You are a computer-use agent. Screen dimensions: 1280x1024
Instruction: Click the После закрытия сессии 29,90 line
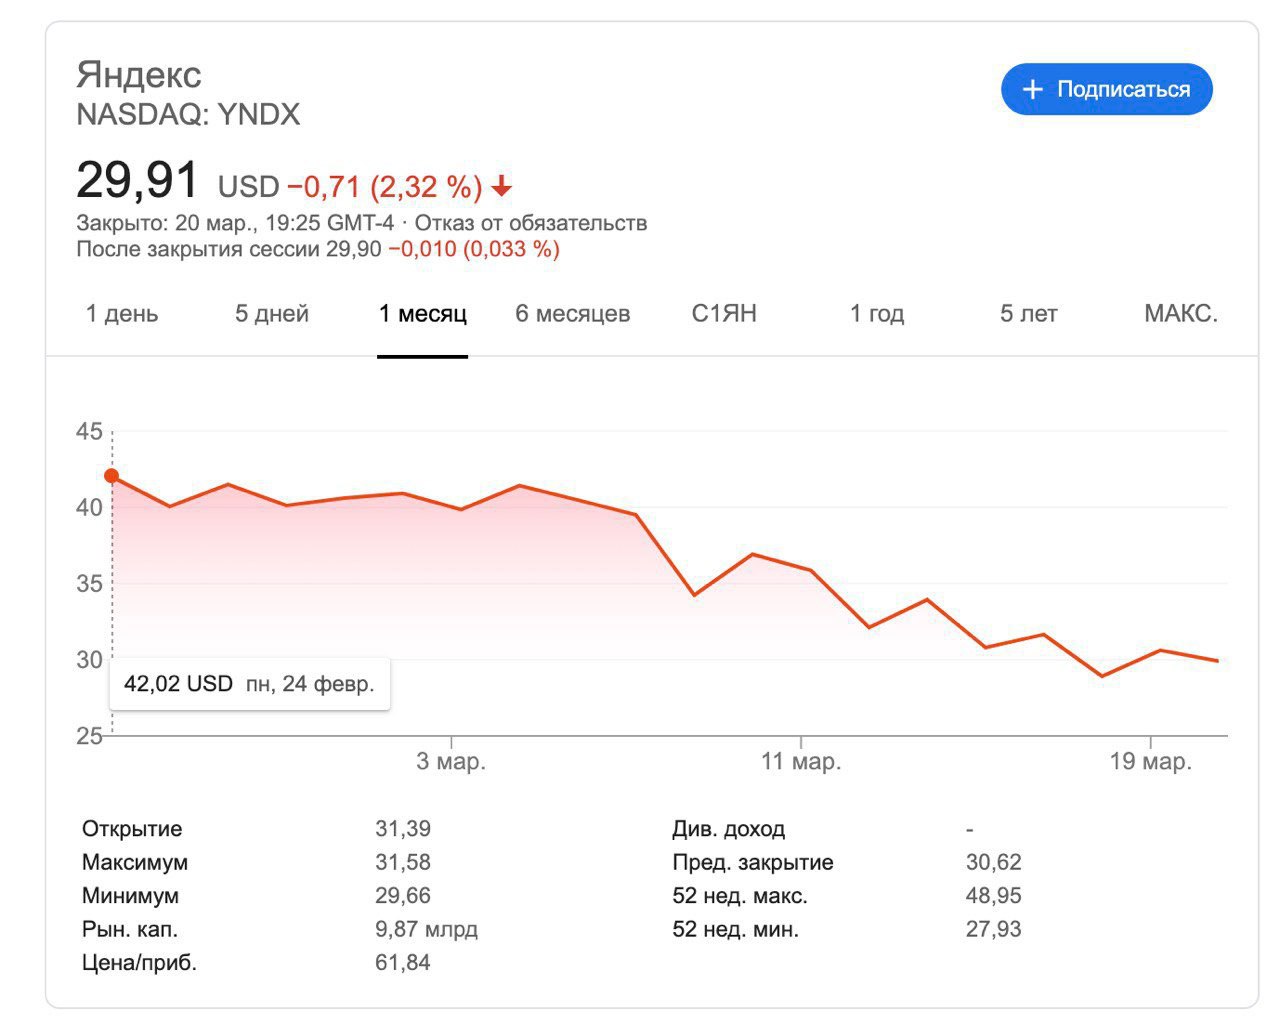click(318, 249)
